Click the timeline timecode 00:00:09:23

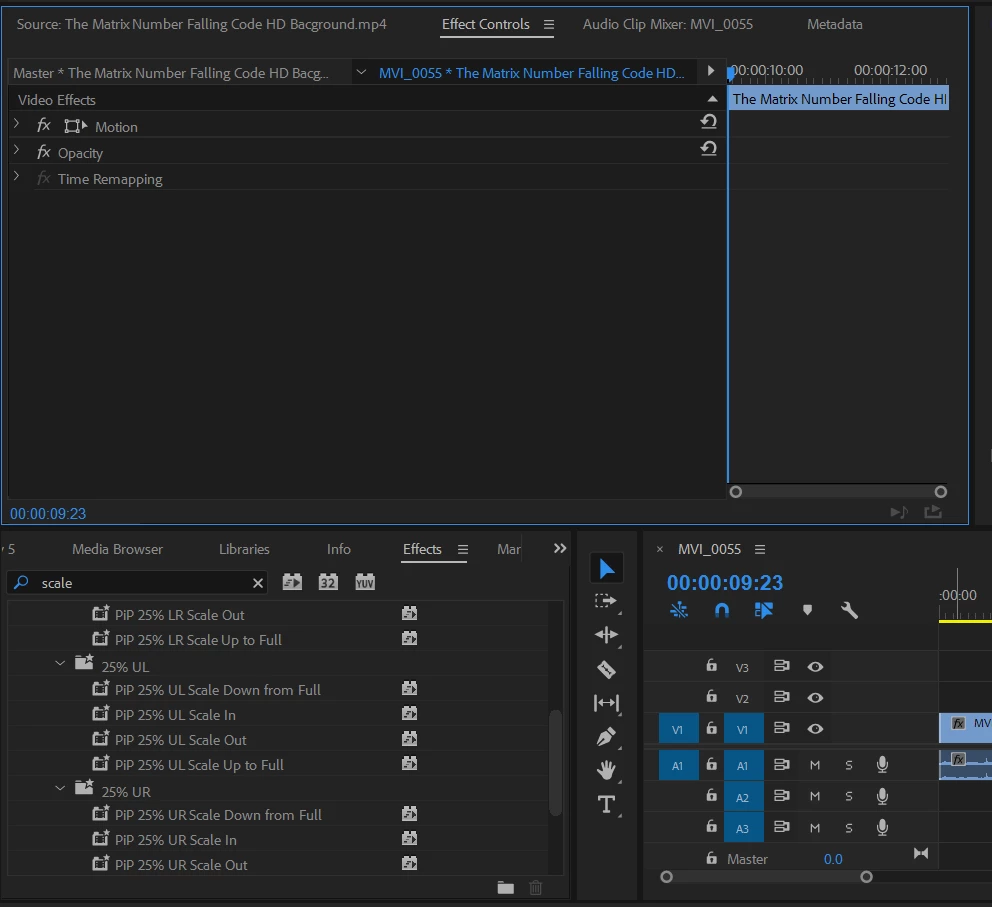[x=725, y=583]
